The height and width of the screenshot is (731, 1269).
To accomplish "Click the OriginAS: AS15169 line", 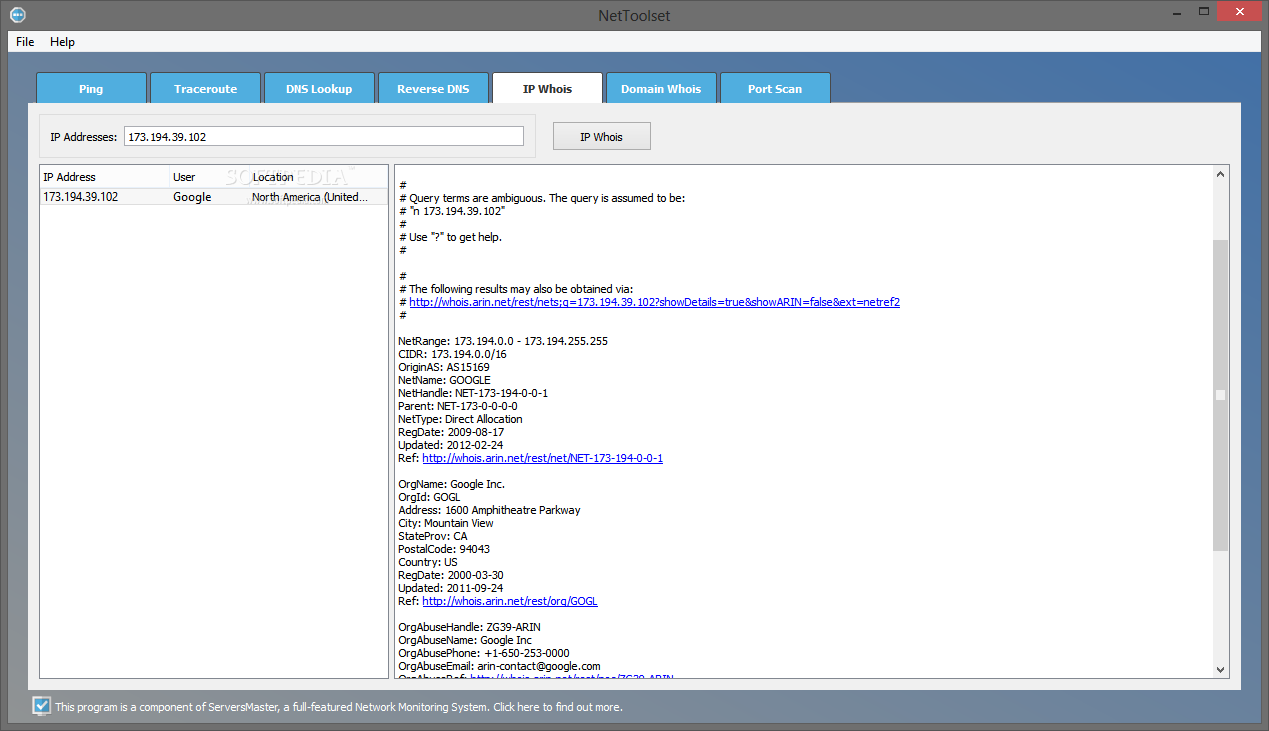I will 443,367.
